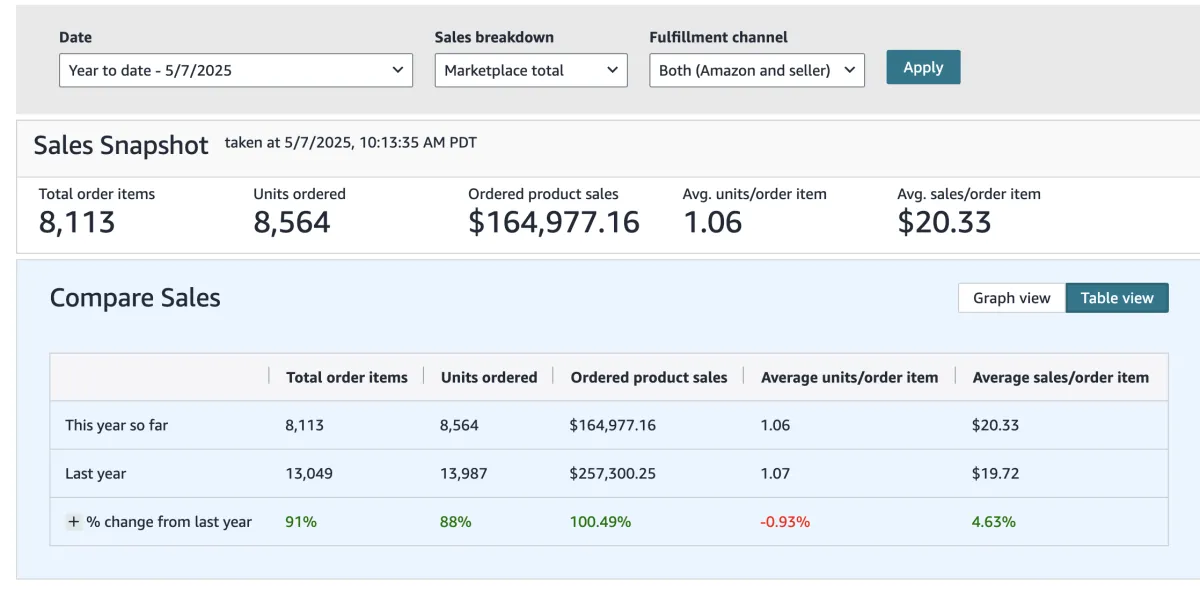Click the Average sales/order item column header
This screenshot has width=1200, height=601.
pyautogui.click(x=1060, y=377)
